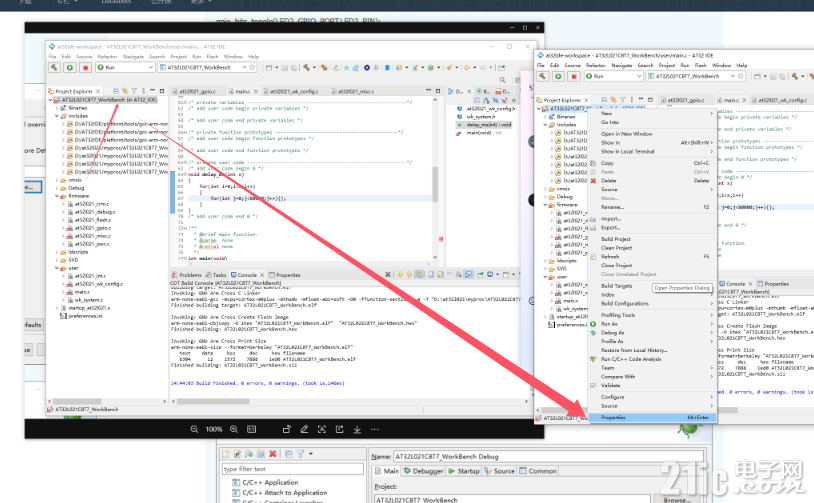
Task: Click filter funnel icon in debug dialog
Action: (x=301, y=454)
